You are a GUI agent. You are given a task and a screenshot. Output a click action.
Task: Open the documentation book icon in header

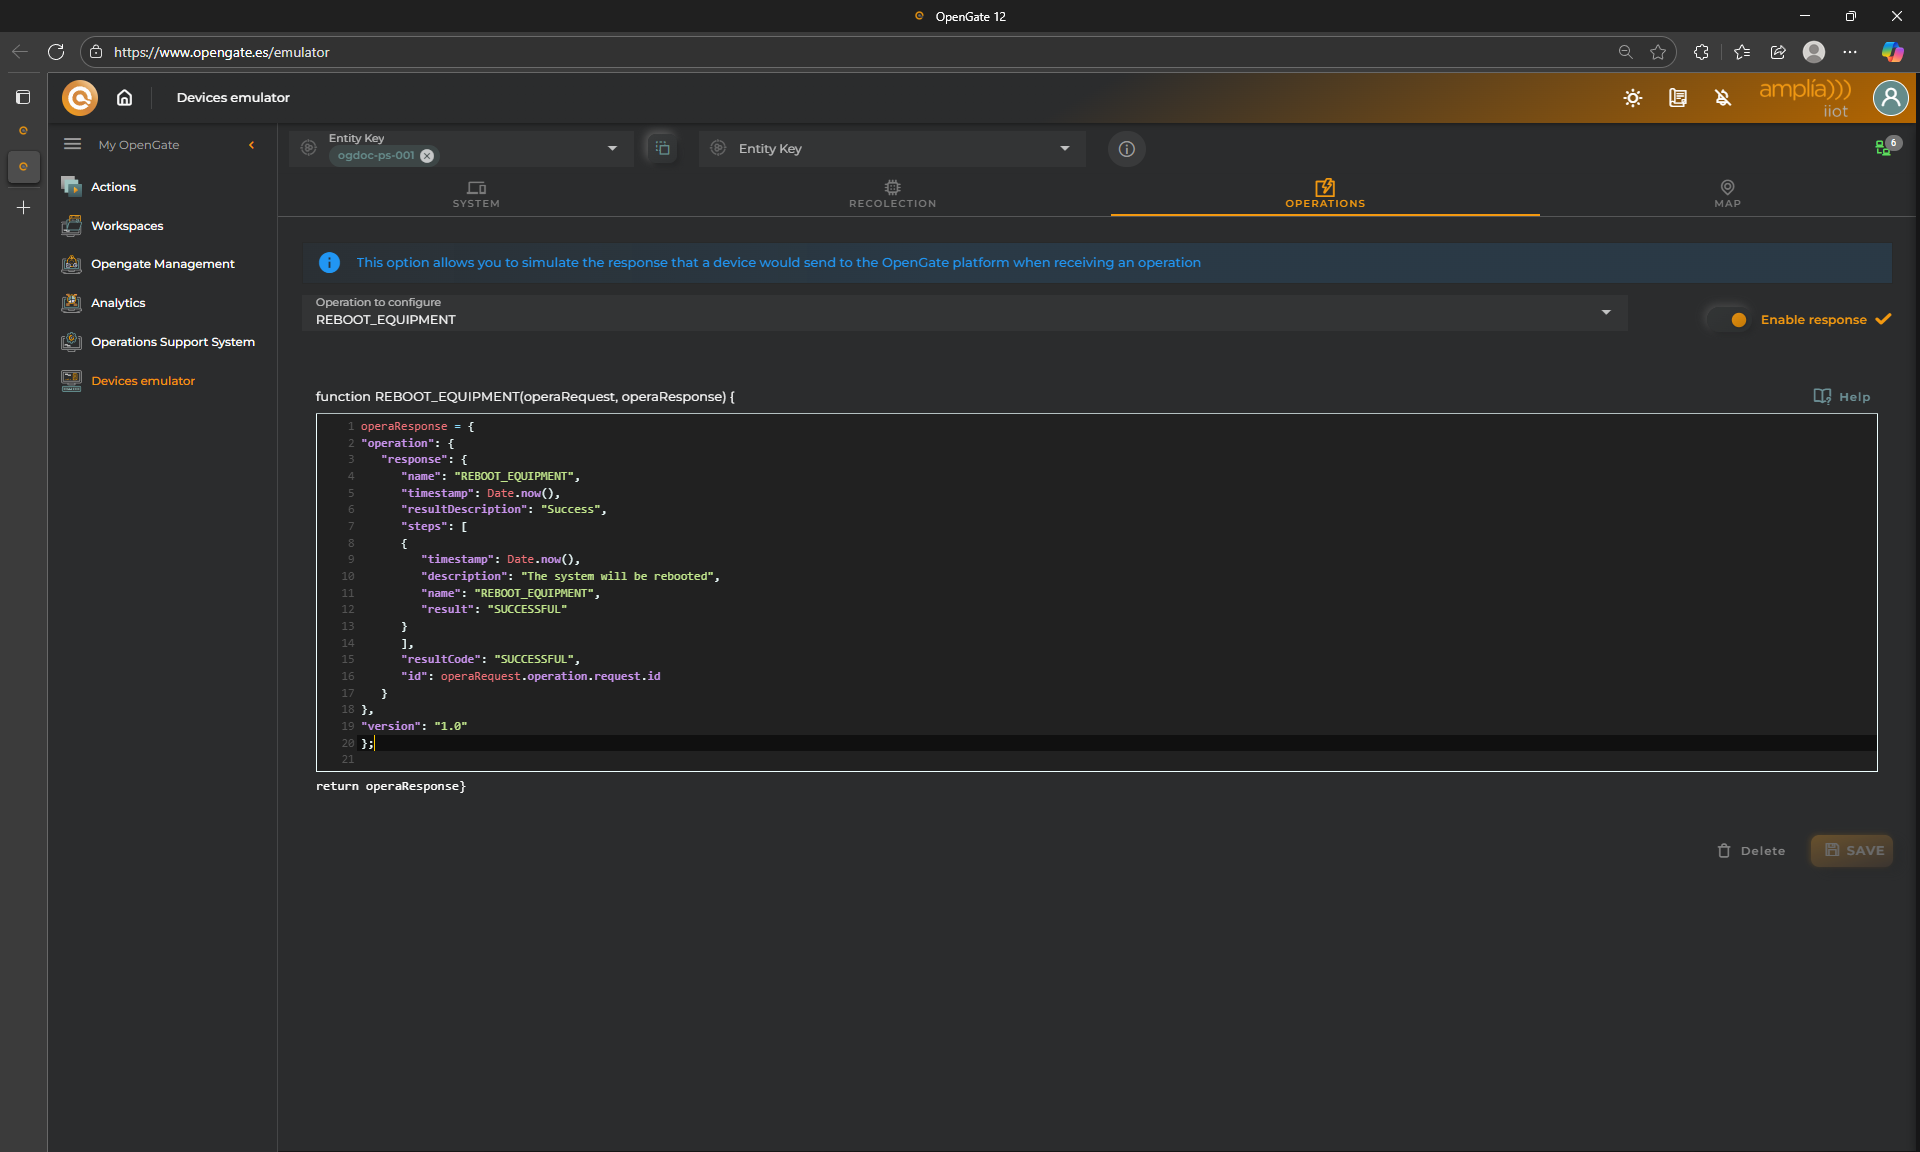(x=1678, y=98)
